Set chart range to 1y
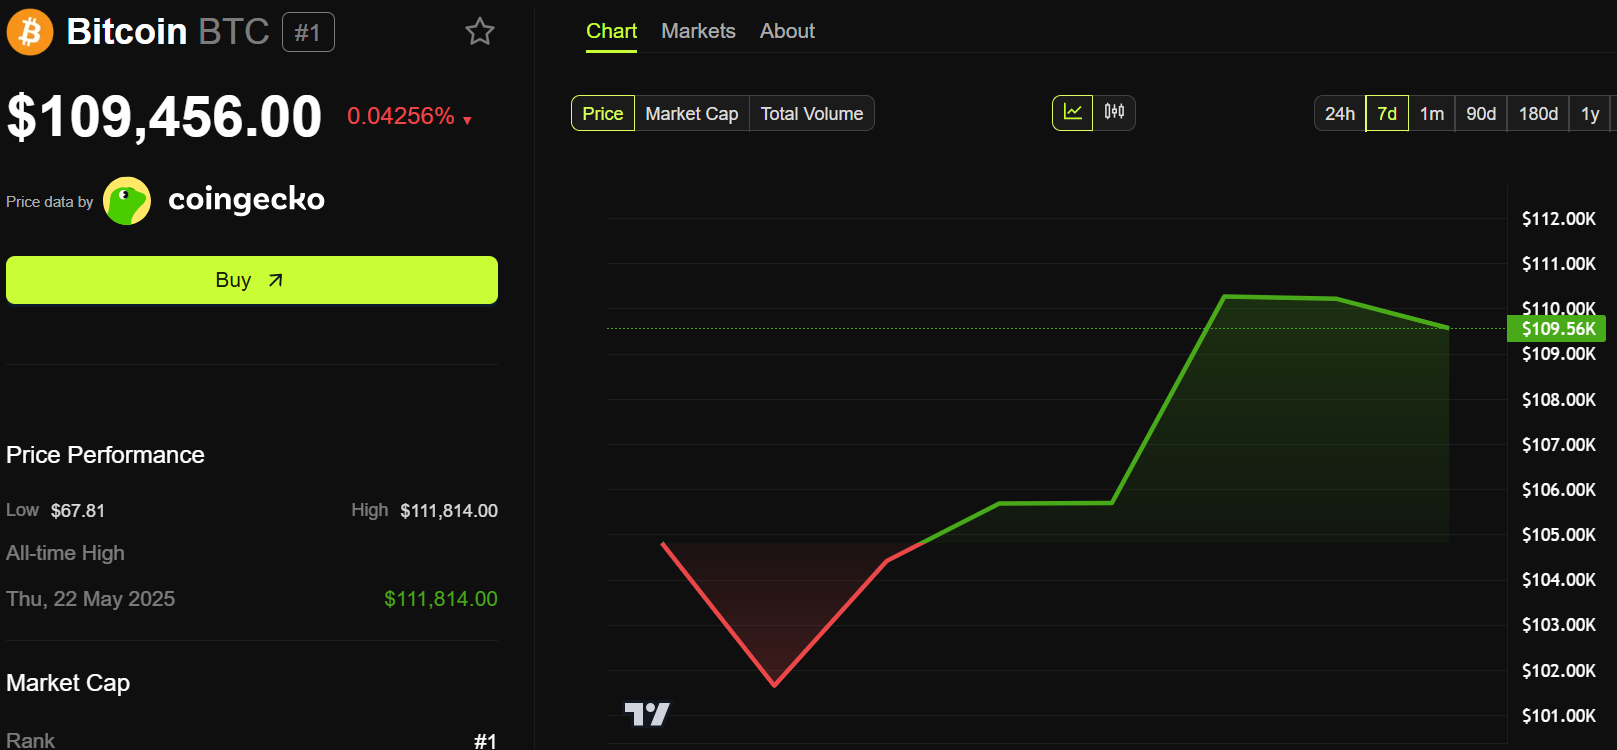Viewport: 1617px width, 750px height. pyautogui.click(x=1590, y=113)
